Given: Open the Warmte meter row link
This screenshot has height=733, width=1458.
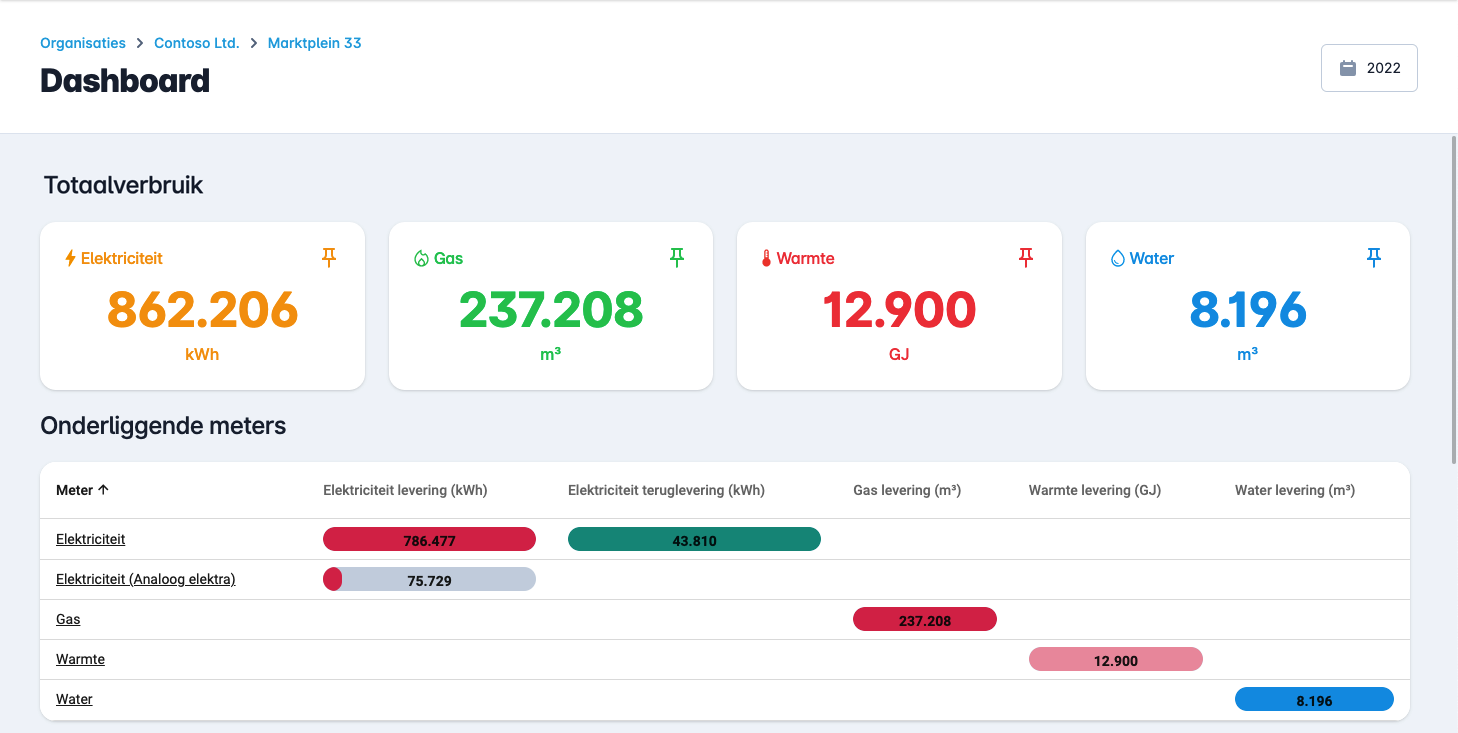Looking at the screenshot, I should pyautogui.click(x=80, y=659).
